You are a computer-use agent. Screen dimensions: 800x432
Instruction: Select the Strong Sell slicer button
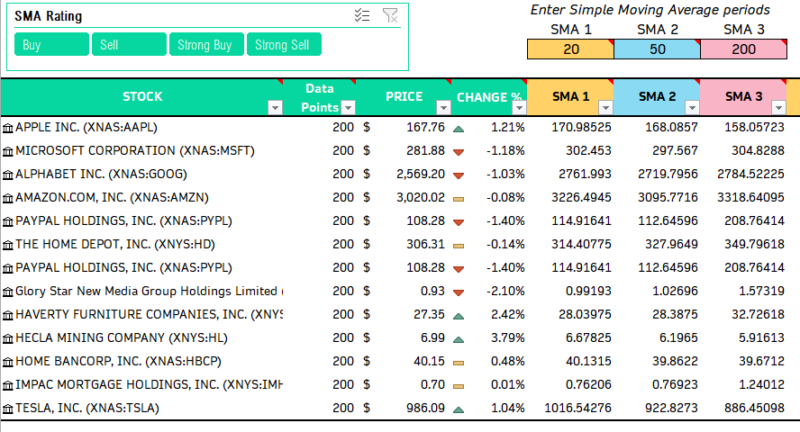[284, 44]
